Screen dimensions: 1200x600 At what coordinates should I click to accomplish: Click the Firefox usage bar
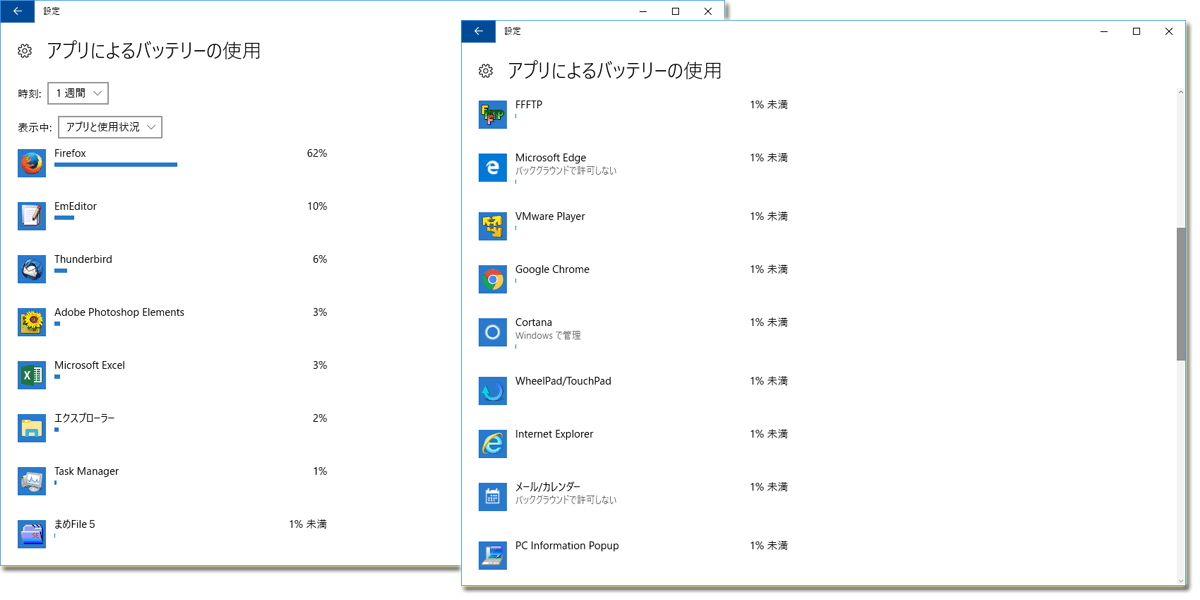pos(116,164)
